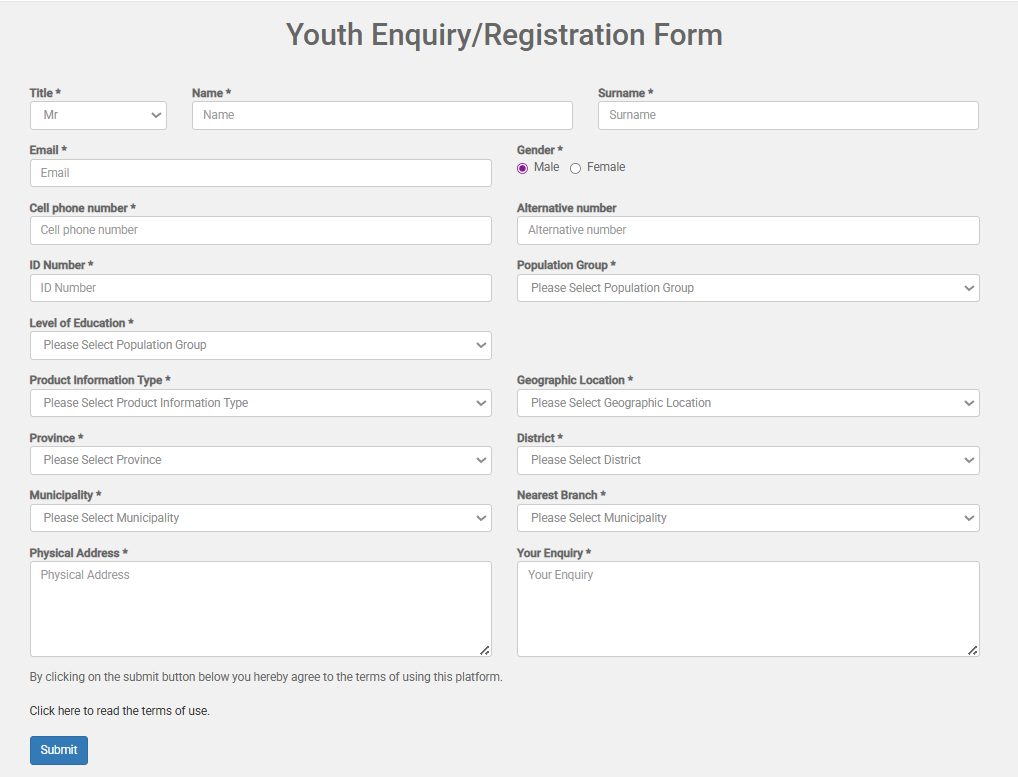Open the Municipality dropdown

260,518
